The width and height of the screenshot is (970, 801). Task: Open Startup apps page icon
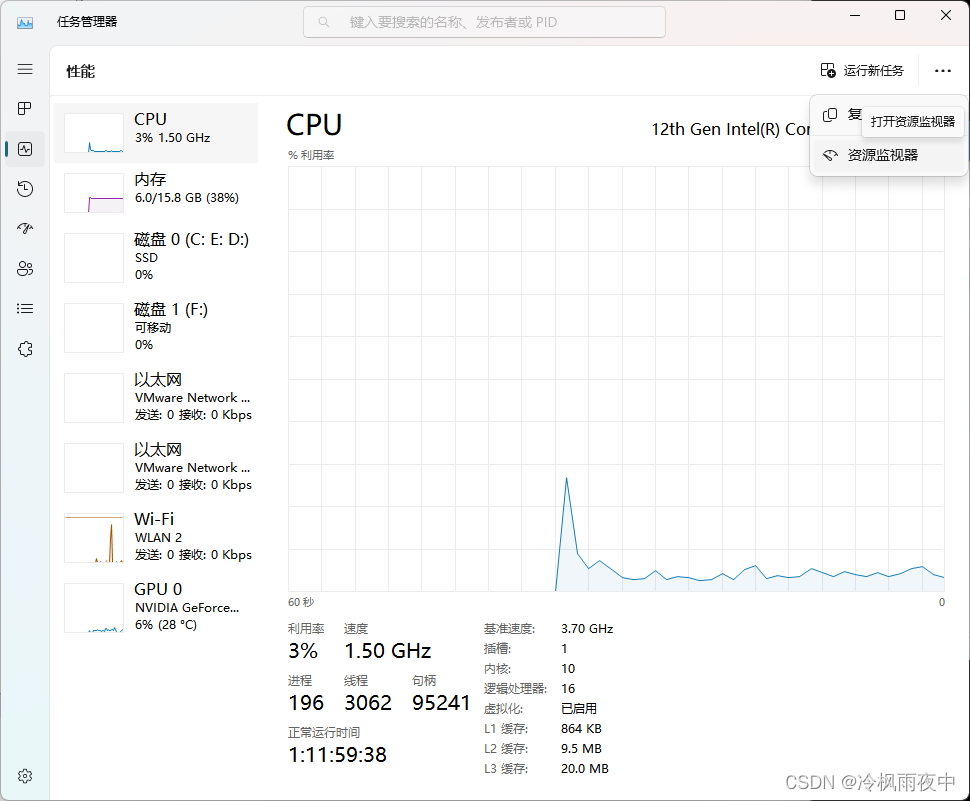pyautogui.click(x=25, y=229)
